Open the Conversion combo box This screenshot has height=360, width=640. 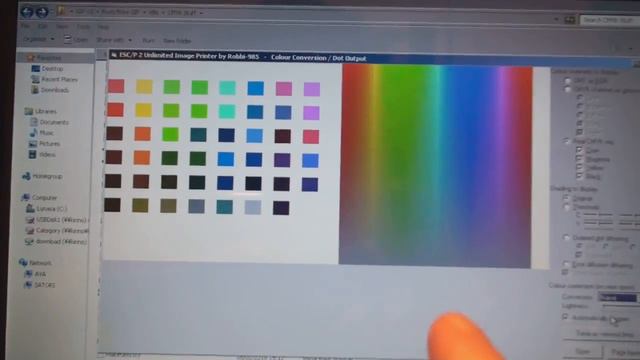click(619, 297)
